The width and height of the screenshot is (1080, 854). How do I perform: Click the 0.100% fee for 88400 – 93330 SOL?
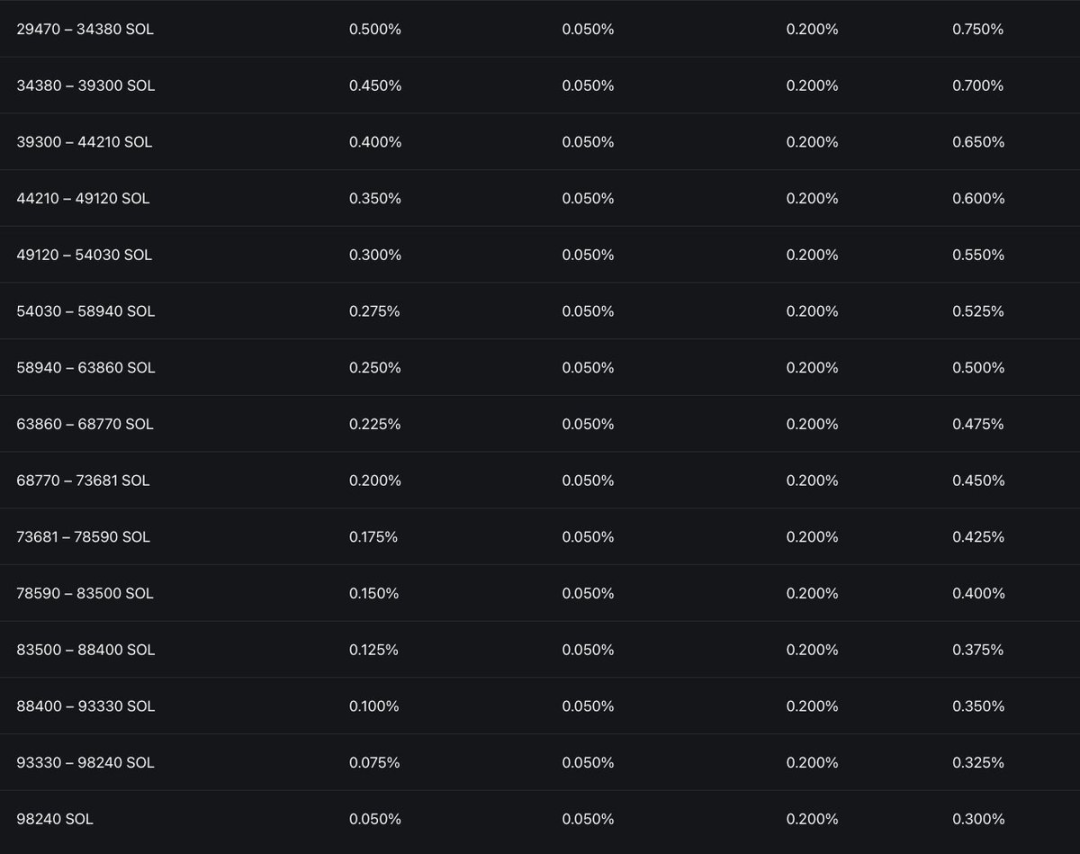[374, 706]
